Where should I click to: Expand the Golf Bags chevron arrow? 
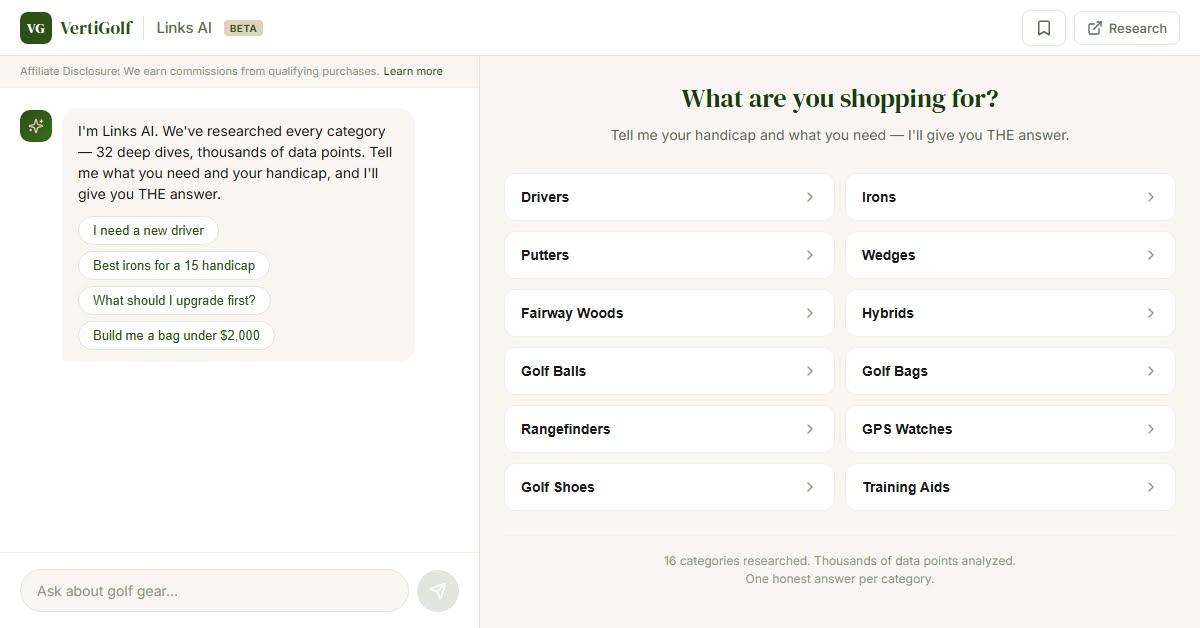pyautogui.click(x=1151, y=371)
